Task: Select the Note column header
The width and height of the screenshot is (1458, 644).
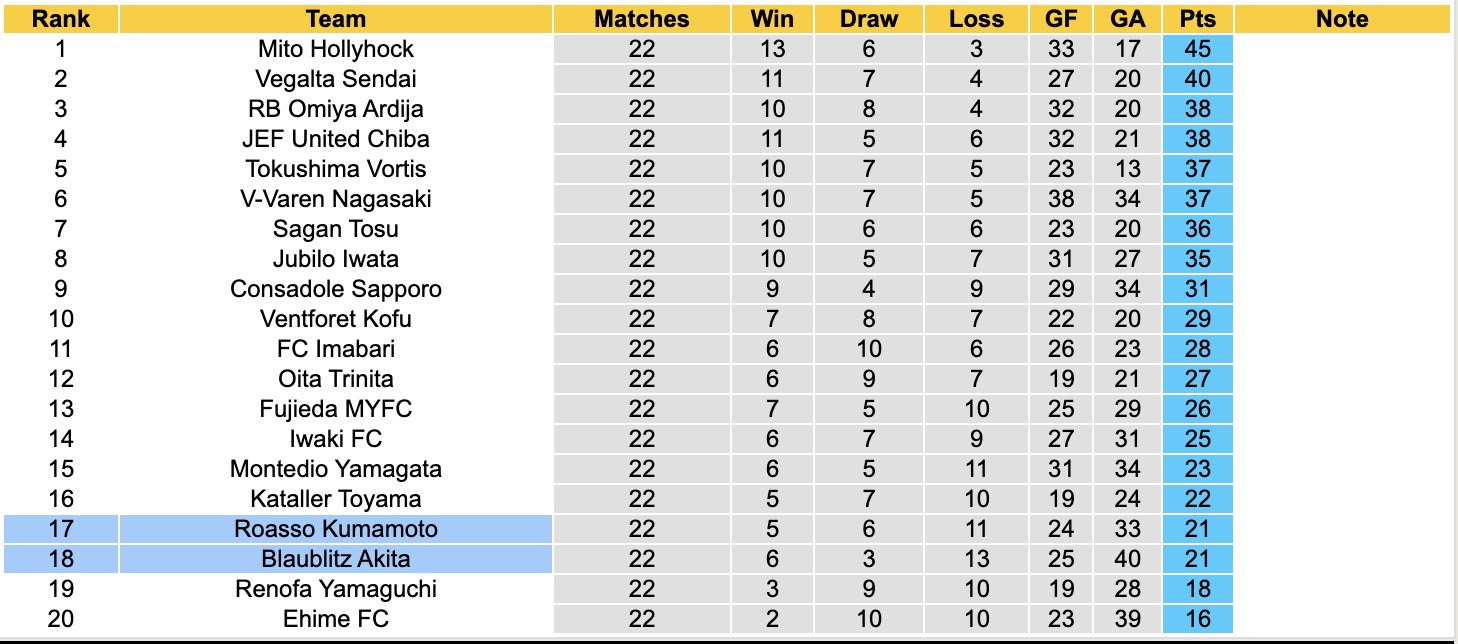Action: point(1342,19)
